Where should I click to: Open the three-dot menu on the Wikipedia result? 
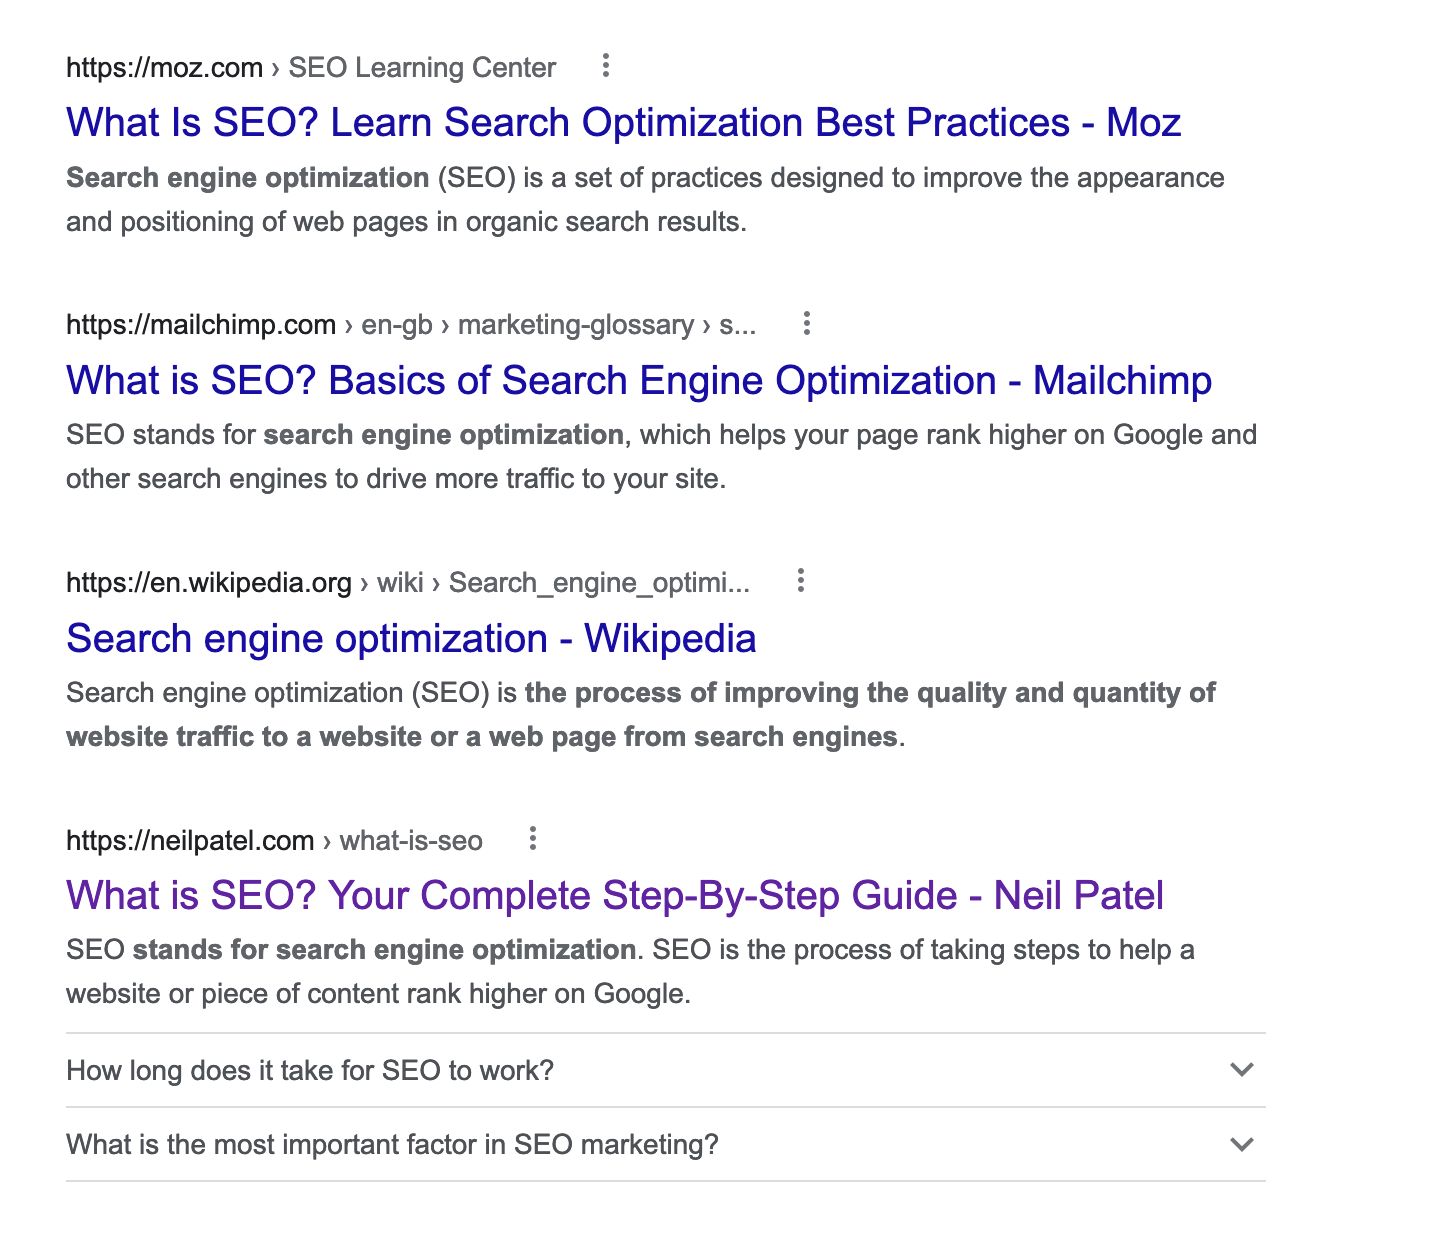coord(800,580)
